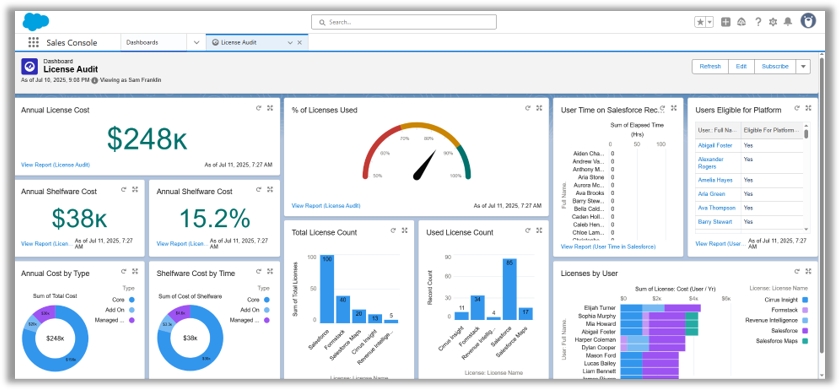Refresh the Users Eligible for Platform widget

[797, 108]
